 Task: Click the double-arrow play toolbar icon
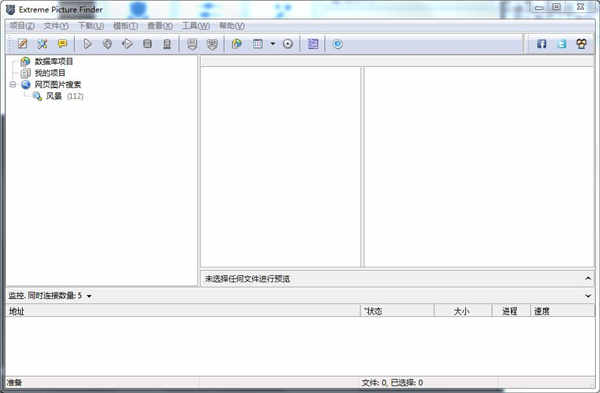127,44
